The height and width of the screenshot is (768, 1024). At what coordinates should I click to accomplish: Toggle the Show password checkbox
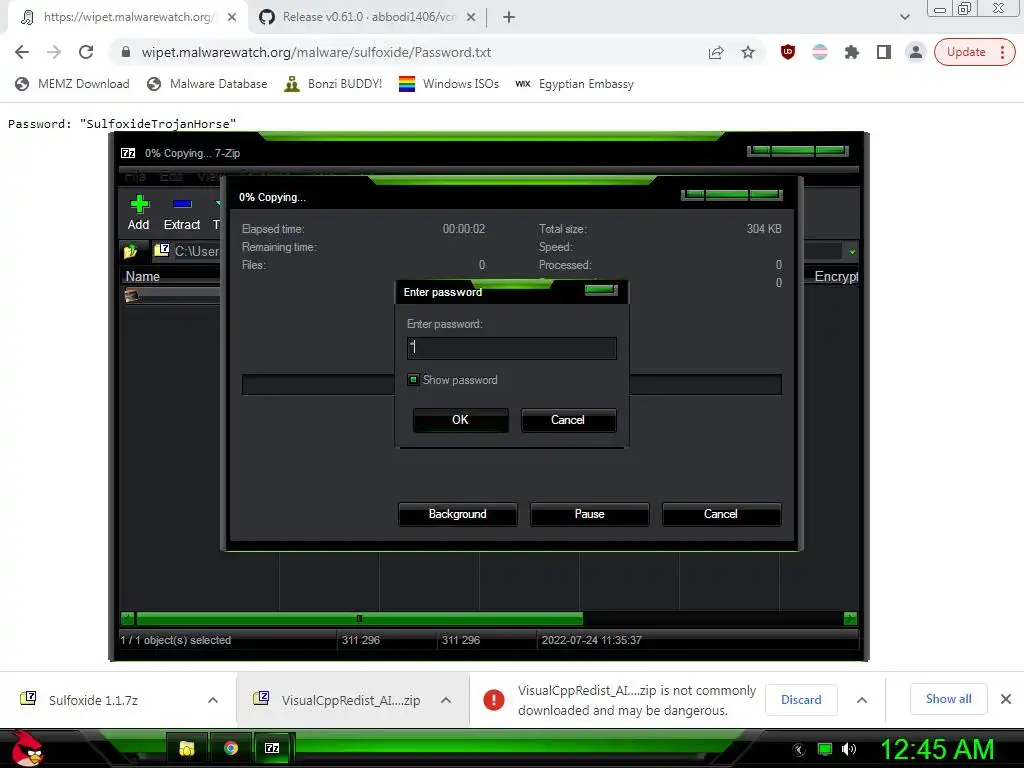[413, 379]
